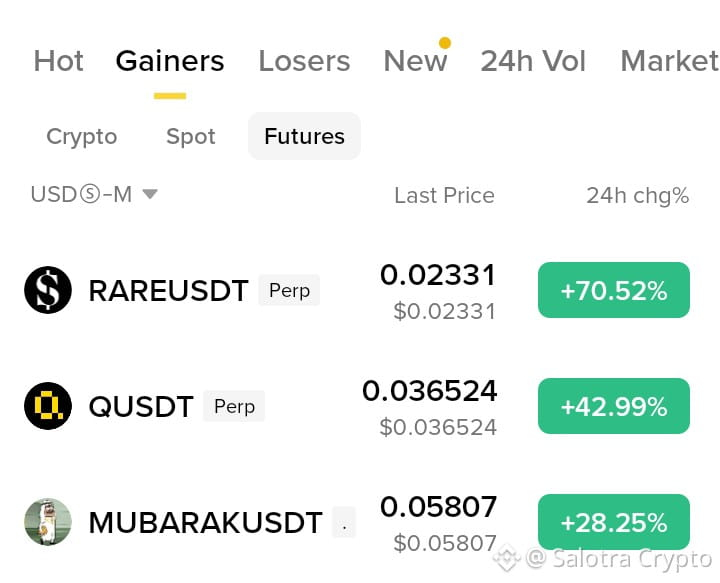
Task: Switch to the Hot tab
Action: click(x=58, y=61)
